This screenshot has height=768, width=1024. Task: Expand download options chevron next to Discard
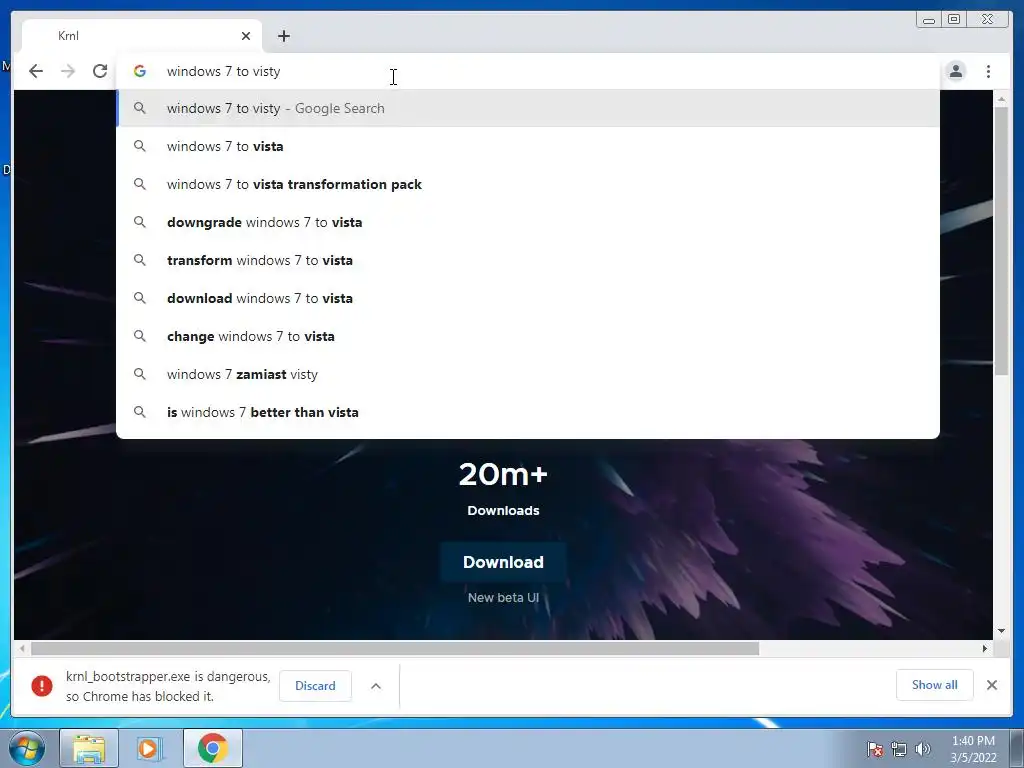coord(376,686)
